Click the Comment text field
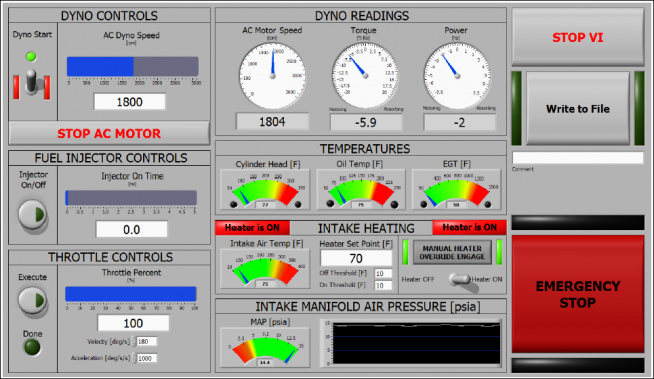This screenshot has width=654, height=379. coord(578,158)
